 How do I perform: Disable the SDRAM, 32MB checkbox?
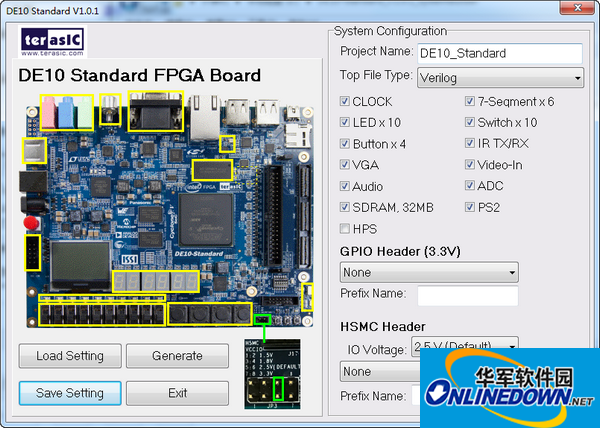(345, 208)
